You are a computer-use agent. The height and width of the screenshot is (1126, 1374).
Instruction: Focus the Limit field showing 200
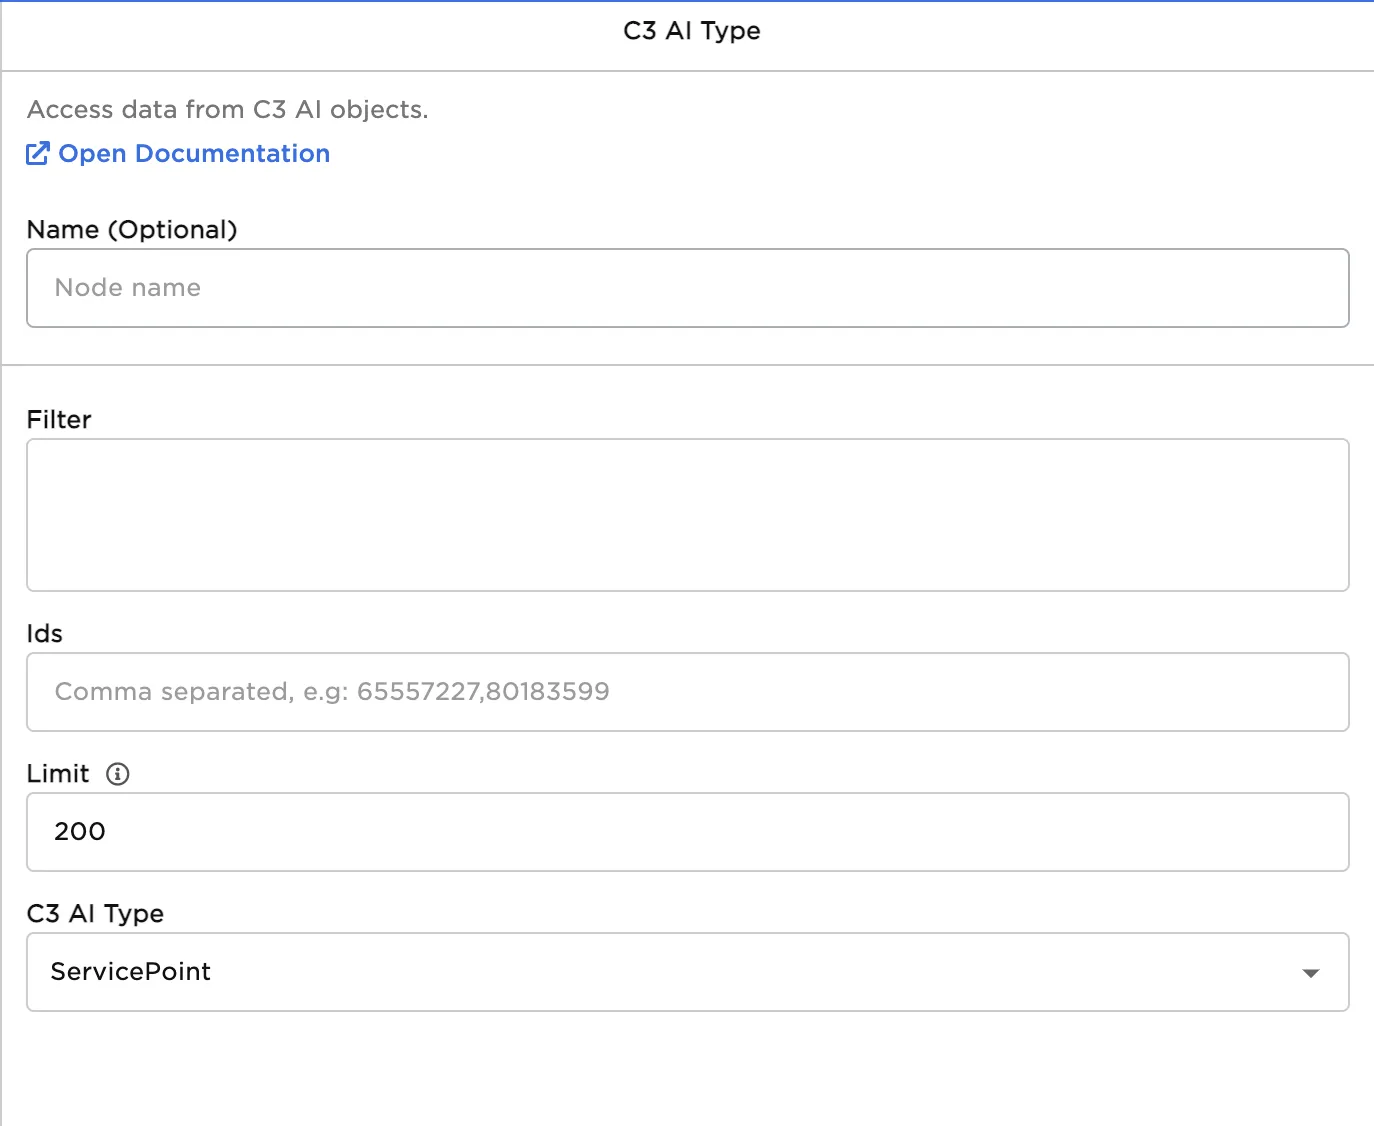tap(687, 832)
